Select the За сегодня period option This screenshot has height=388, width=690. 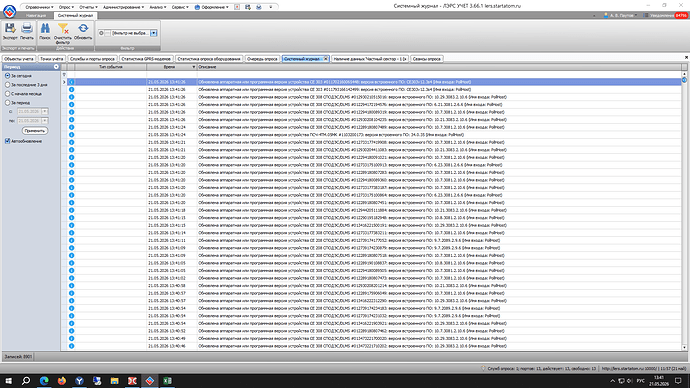[x=7, y=76]
